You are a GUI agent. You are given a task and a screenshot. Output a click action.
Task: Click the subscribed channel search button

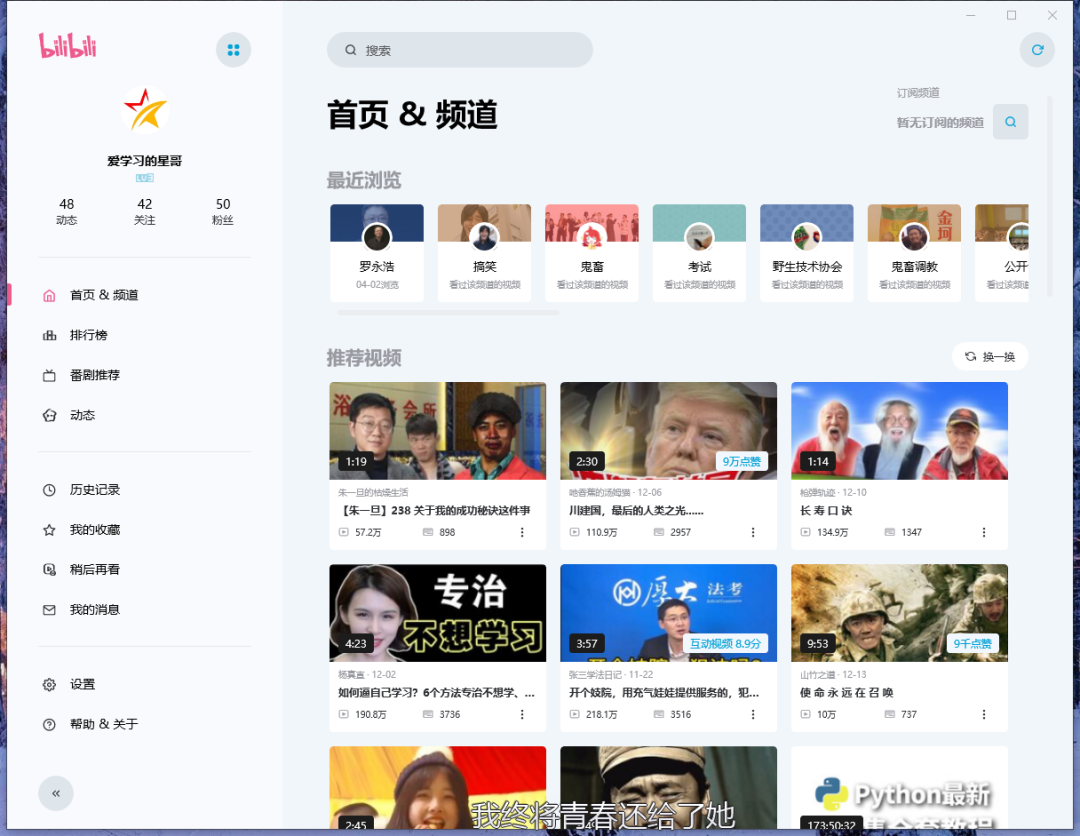pyautogui.click(x=1010, y=122)
